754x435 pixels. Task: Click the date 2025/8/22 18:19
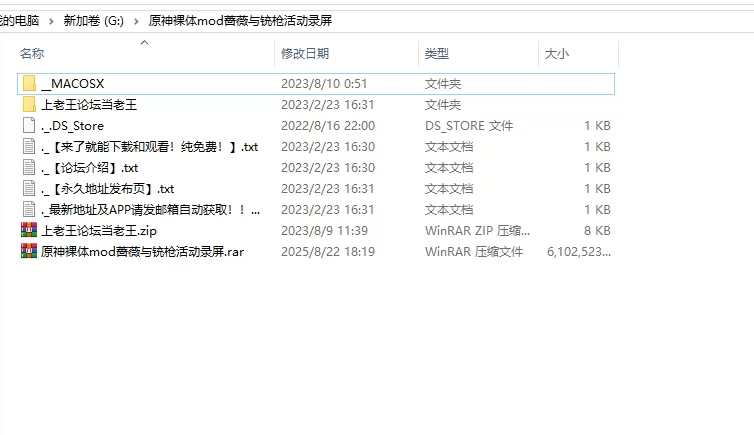coord(328,251)
